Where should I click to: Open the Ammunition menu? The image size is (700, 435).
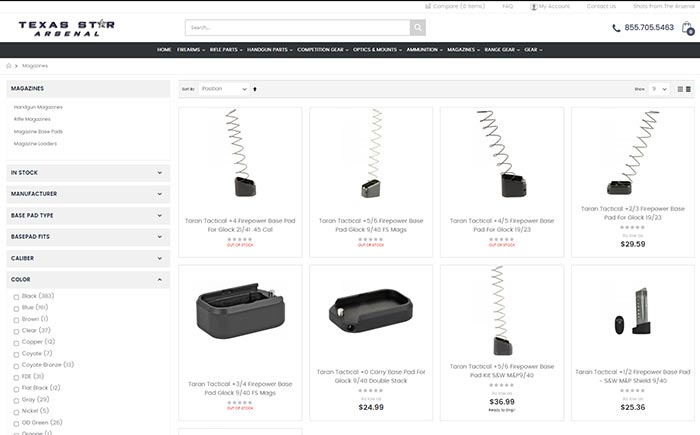click(x=424, y=50)
